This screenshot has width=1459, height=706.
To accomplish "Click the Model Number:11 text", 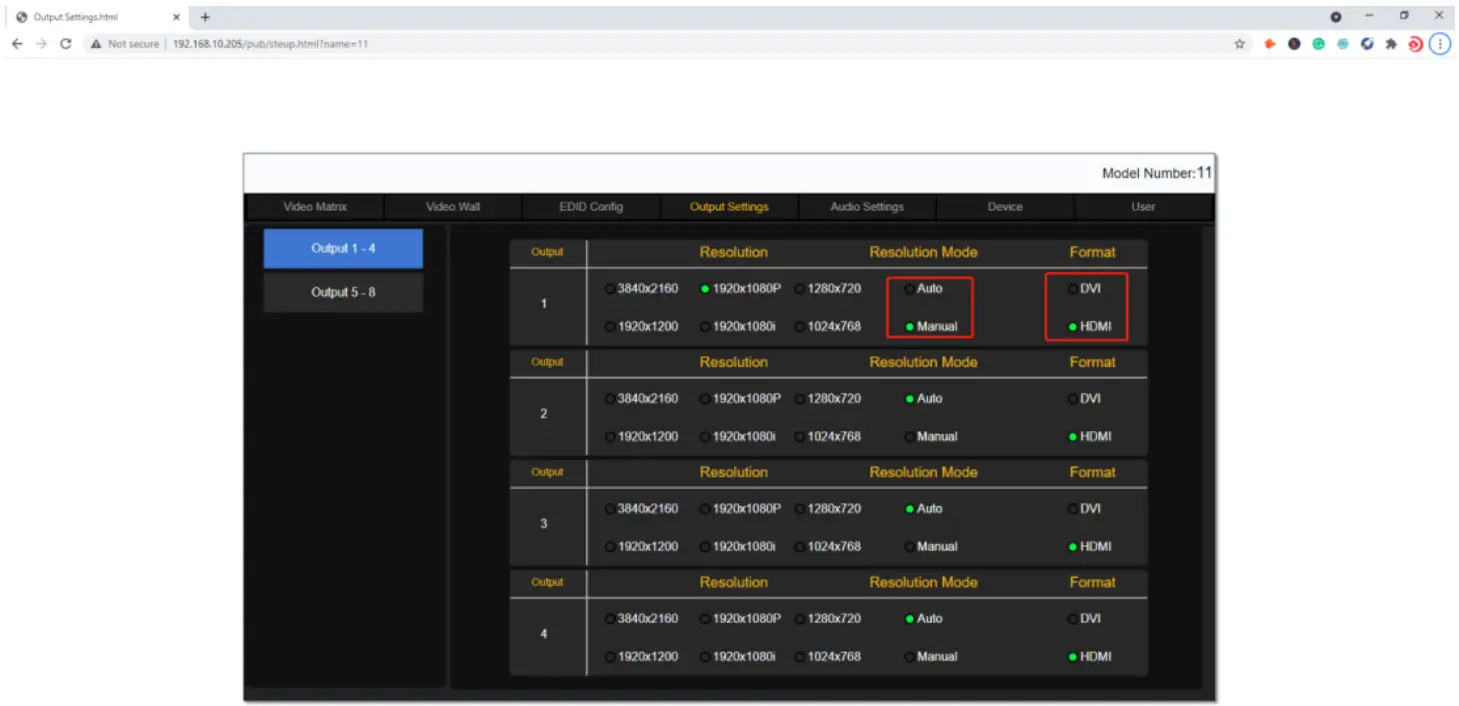I will tap(1157, 173).
